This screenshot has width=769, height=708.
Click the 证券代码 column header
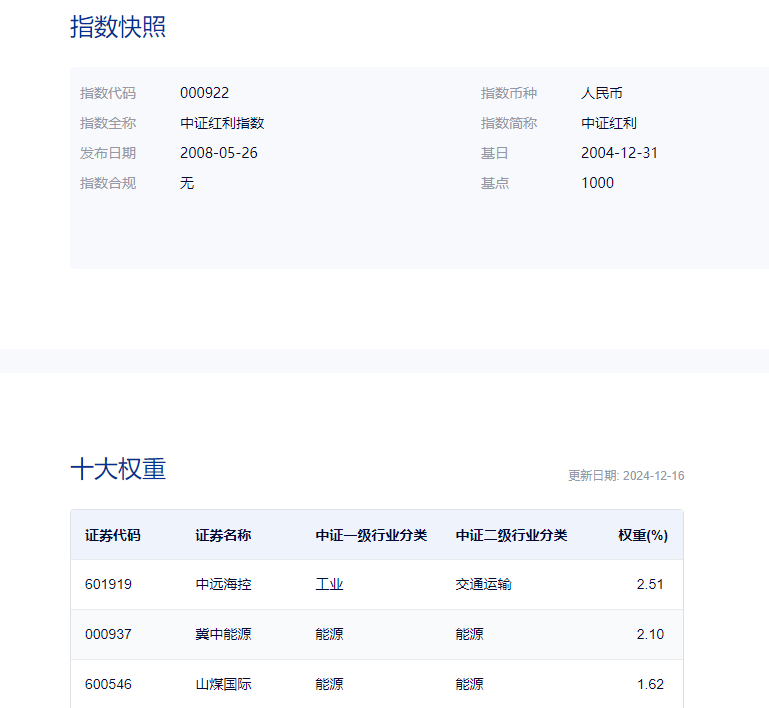[113, 535]
